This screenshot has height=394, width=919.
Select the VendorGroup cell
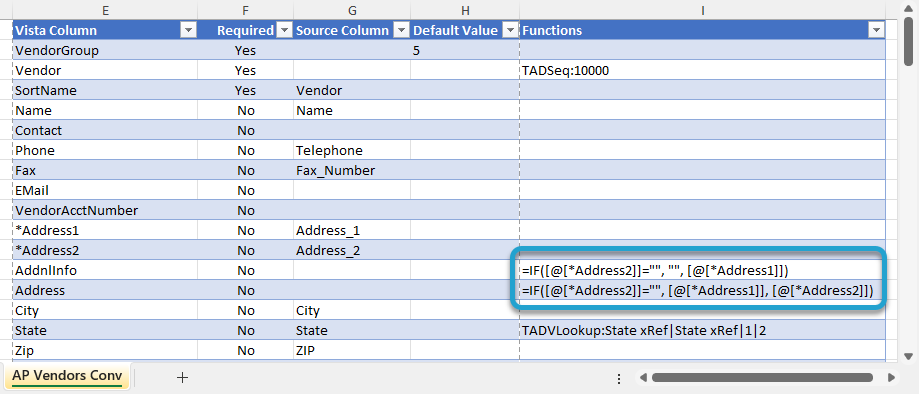pos(105,50)
